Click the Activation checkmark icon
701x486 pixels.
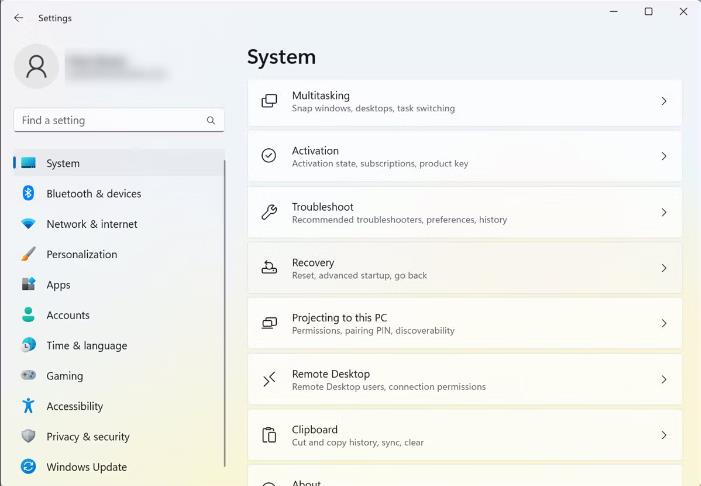(x=269, y=156)
